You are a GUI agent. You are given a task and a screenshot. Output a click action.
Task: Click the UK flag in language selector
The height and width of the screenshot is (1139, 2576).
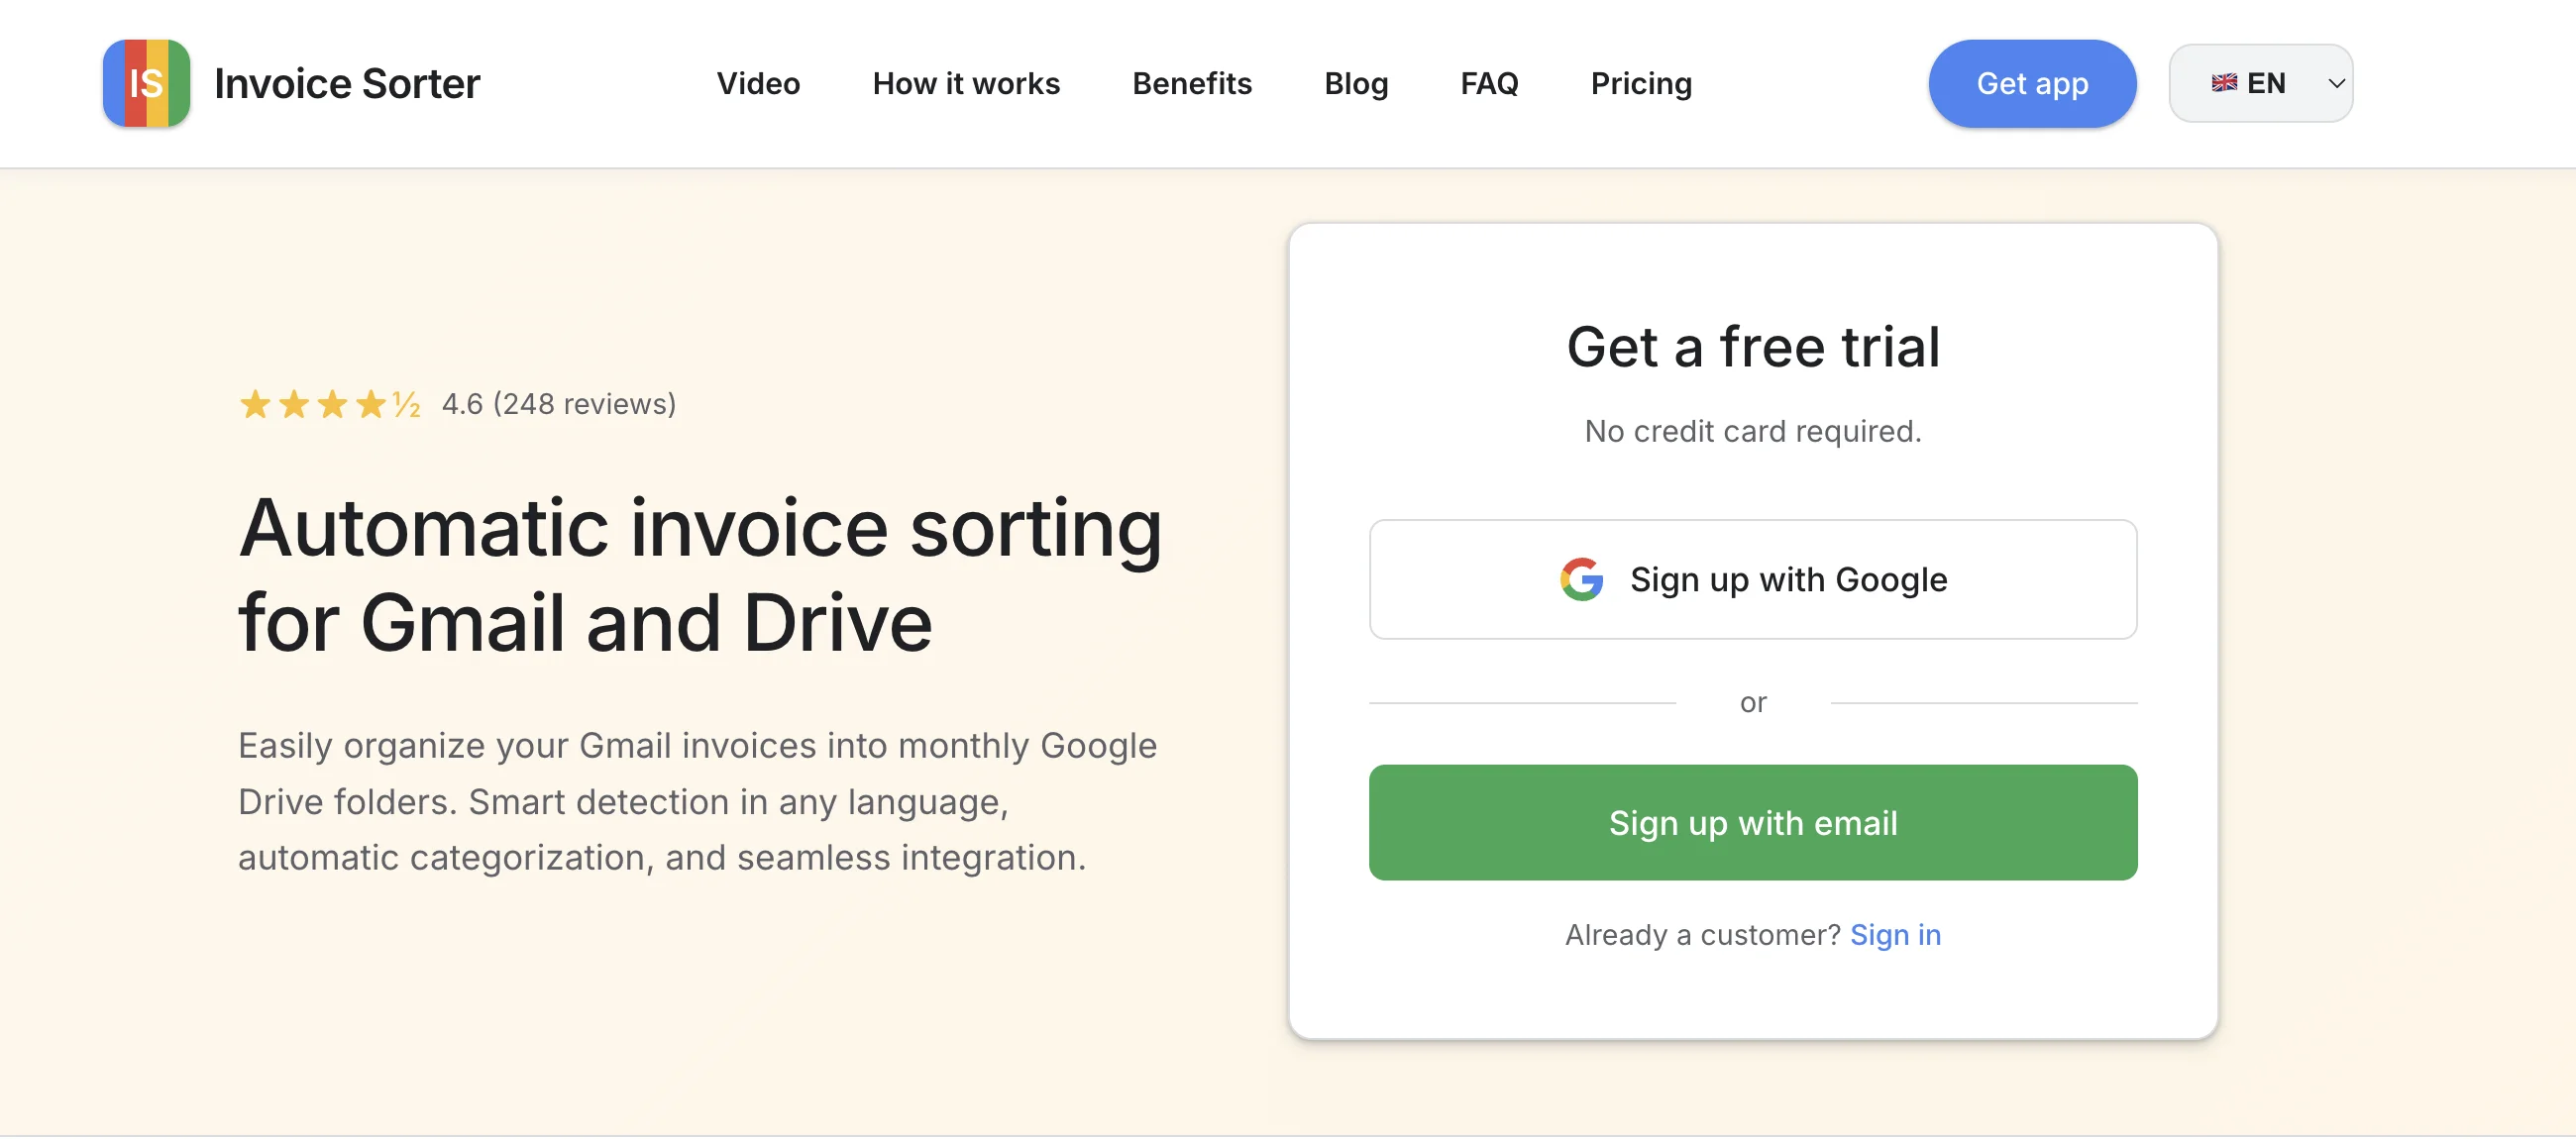tap(2224, 83)
